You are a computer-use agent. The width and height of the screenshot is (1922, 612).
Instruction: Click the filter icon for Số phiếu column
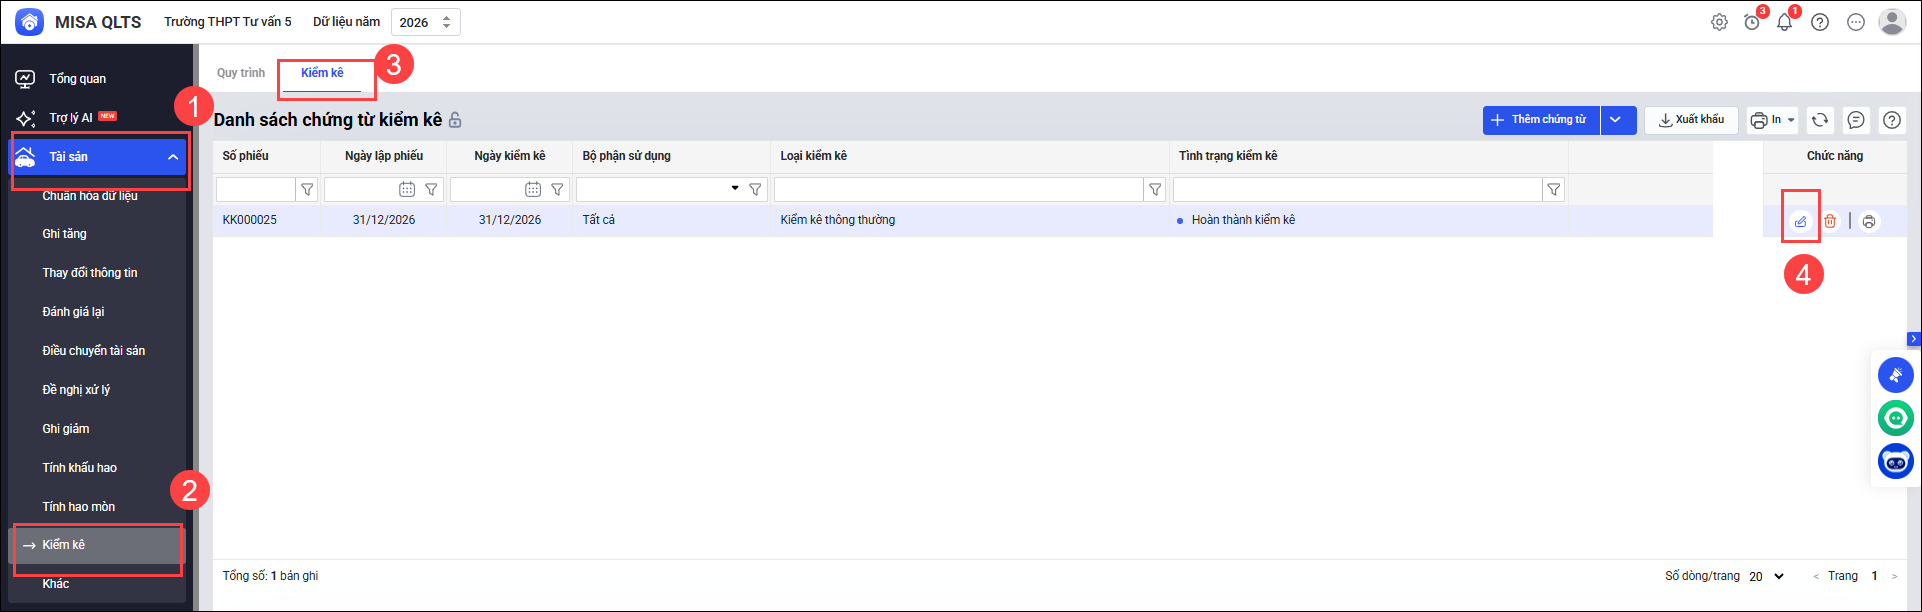click(x=308, y=189)
